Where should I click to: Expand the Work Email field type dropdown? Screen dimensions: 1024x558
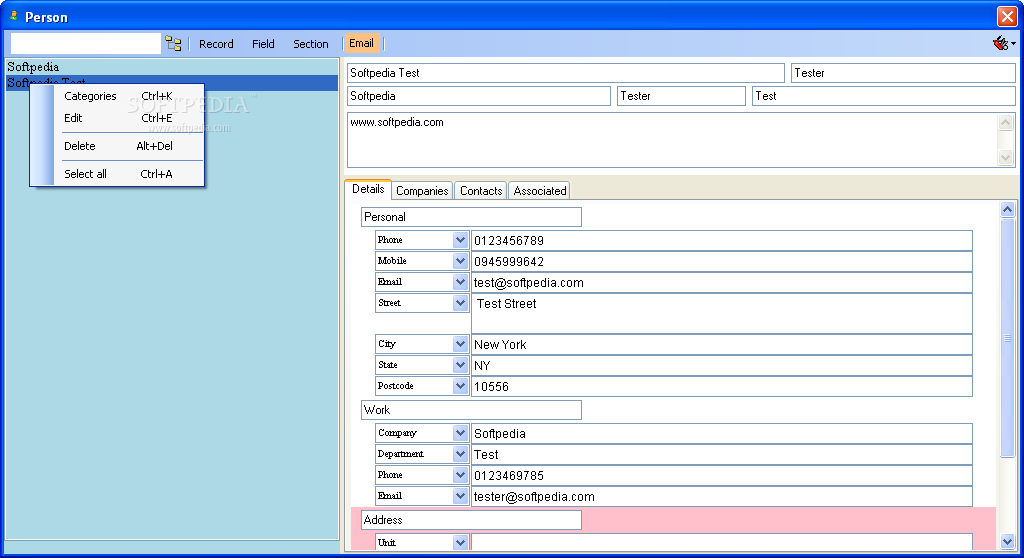click(x=460, y=496)
